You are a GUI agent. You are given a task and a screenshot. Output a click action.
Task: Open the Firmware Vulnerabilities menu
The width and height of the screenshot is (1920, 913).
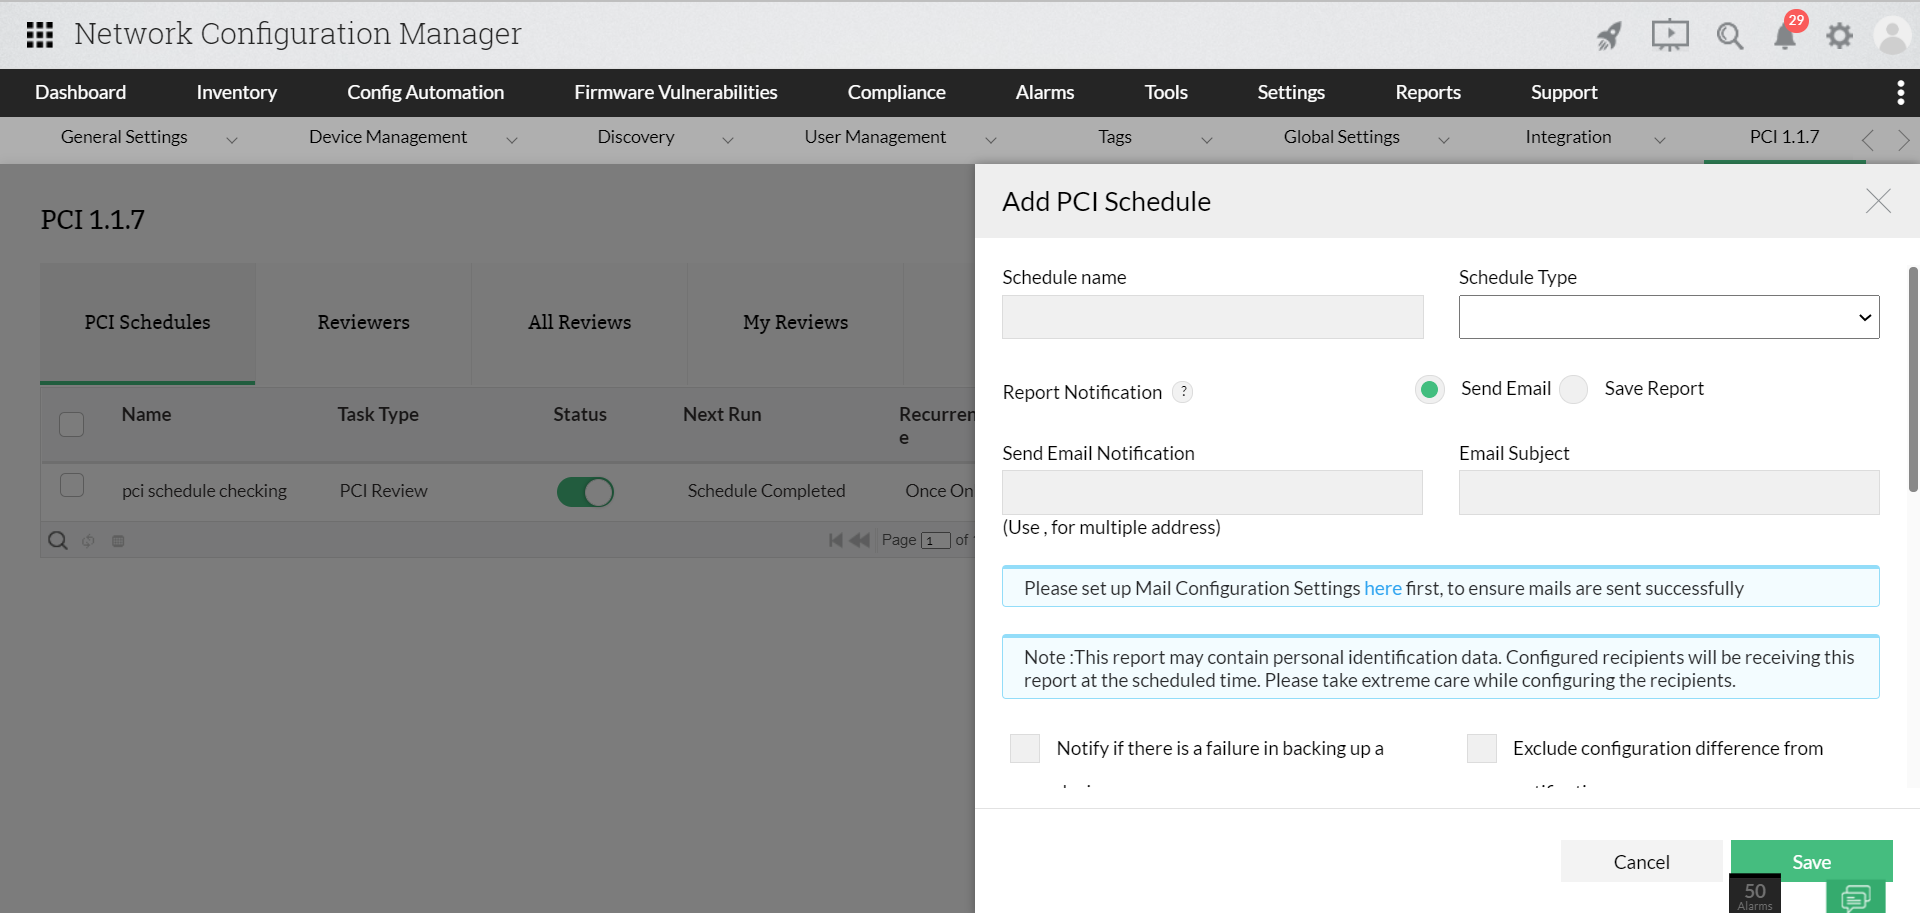676,92
